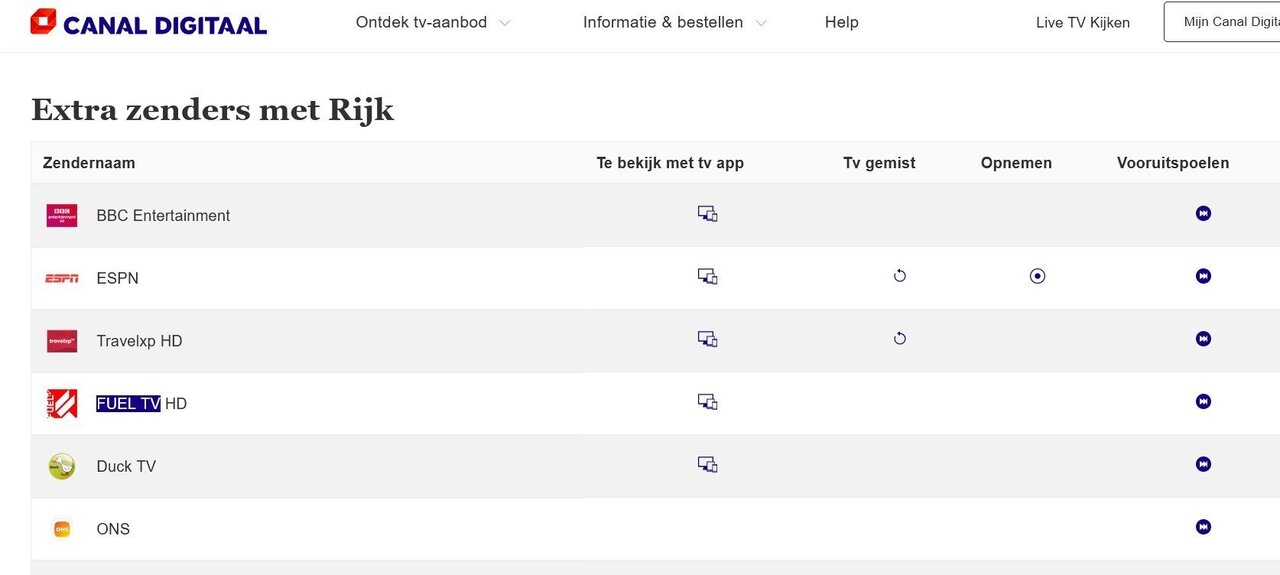Open Live TV Kijken link

pyautogui.click(x=1082, y=22)
